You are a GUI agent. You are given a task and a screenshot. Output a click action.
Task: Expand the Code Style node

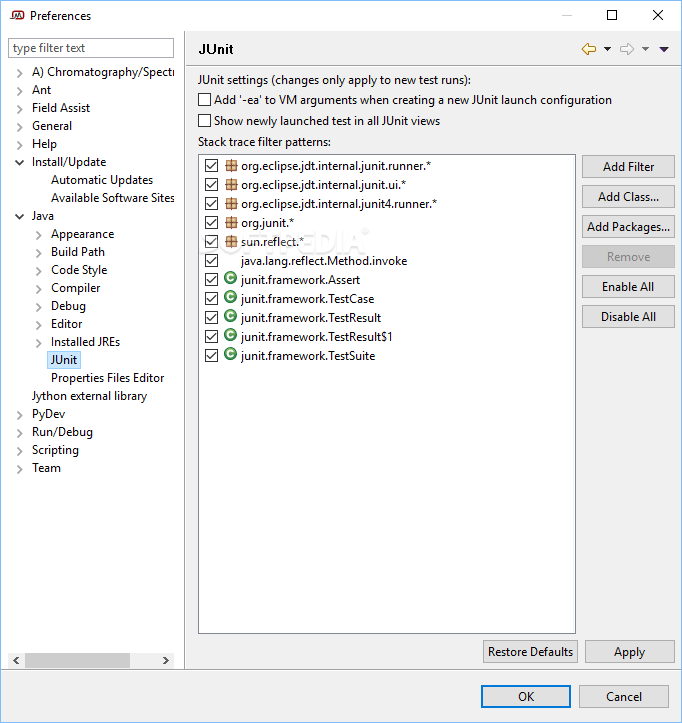(39, 271)
